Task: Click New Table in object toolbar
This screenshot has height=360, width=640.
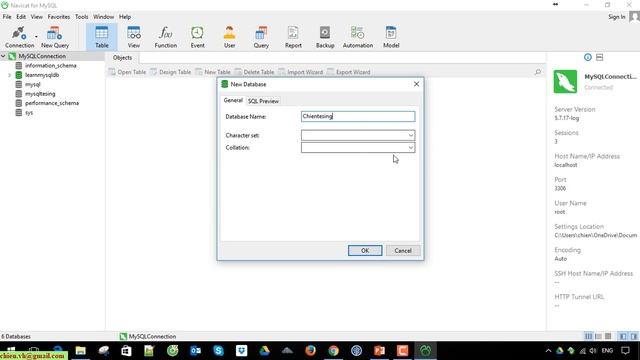Action: pyautogui.click(x=213, y=72)
